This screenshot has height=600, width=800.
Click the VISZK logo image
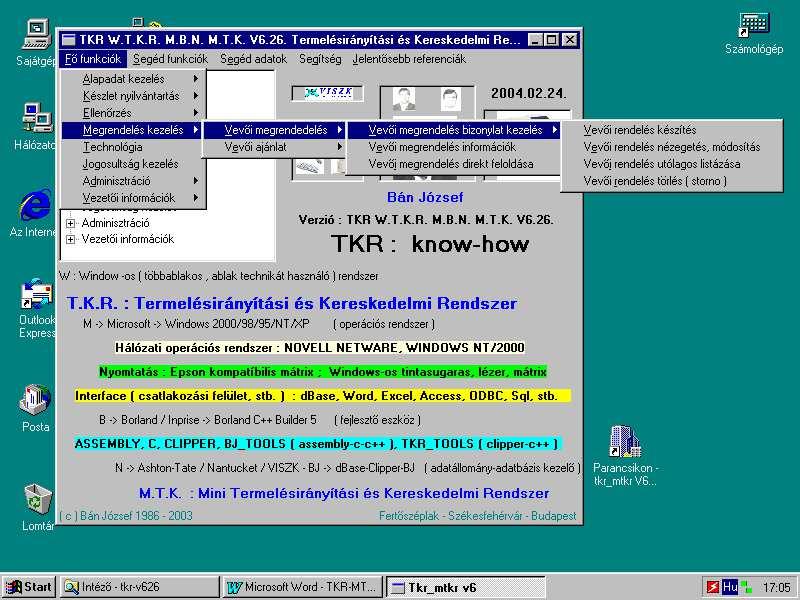(x=328, y=93)
